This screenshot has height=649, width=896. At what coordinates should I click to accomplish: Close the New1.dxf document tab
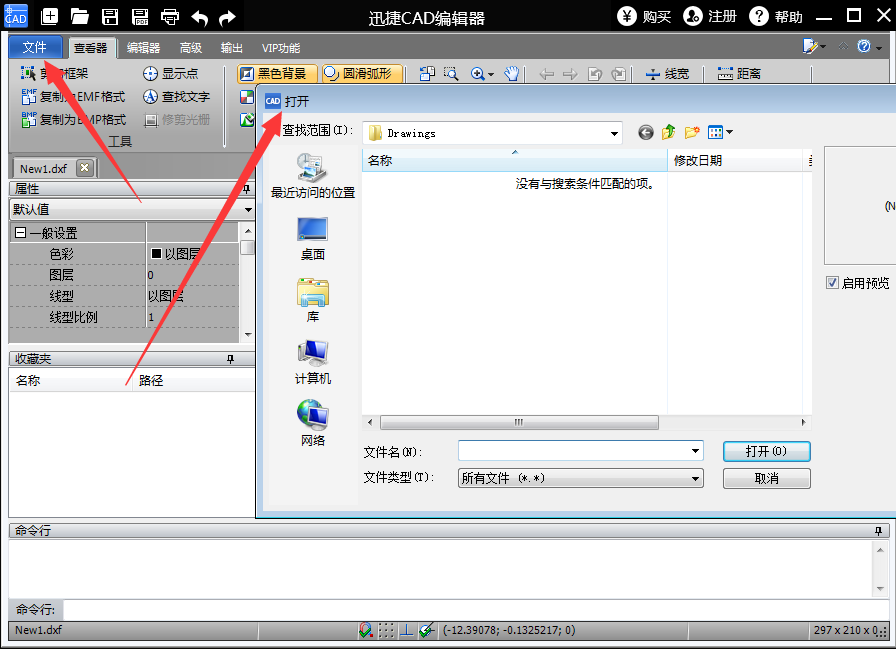(x=85, y=168)
